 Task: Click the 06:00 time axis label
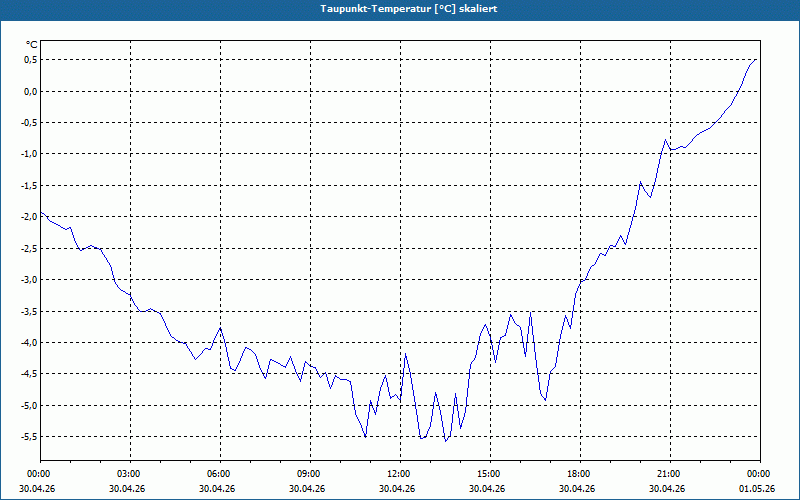click(220, 474)
